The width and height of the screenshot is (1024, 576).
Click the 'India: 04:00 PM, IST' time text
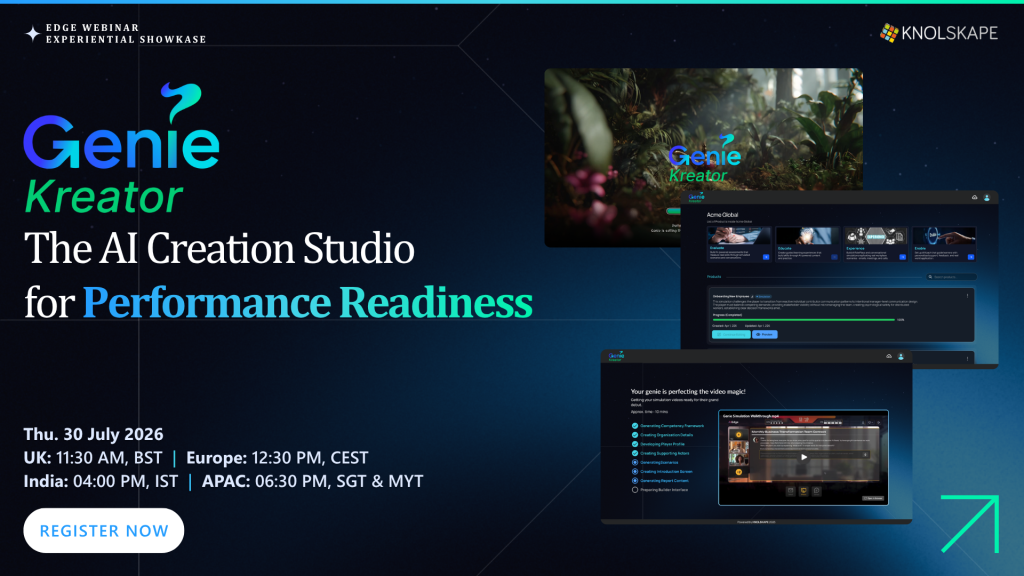(x=101, y=481)
